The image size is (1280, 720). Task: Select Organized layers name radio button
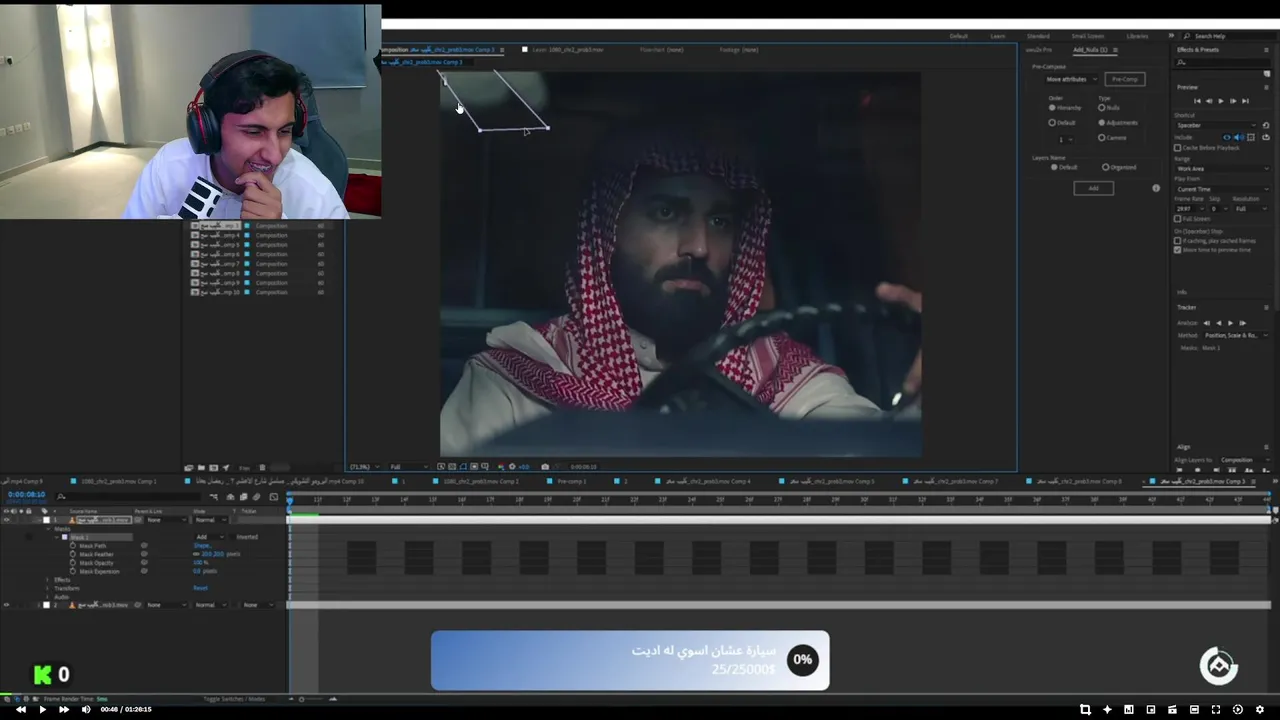1105,167
